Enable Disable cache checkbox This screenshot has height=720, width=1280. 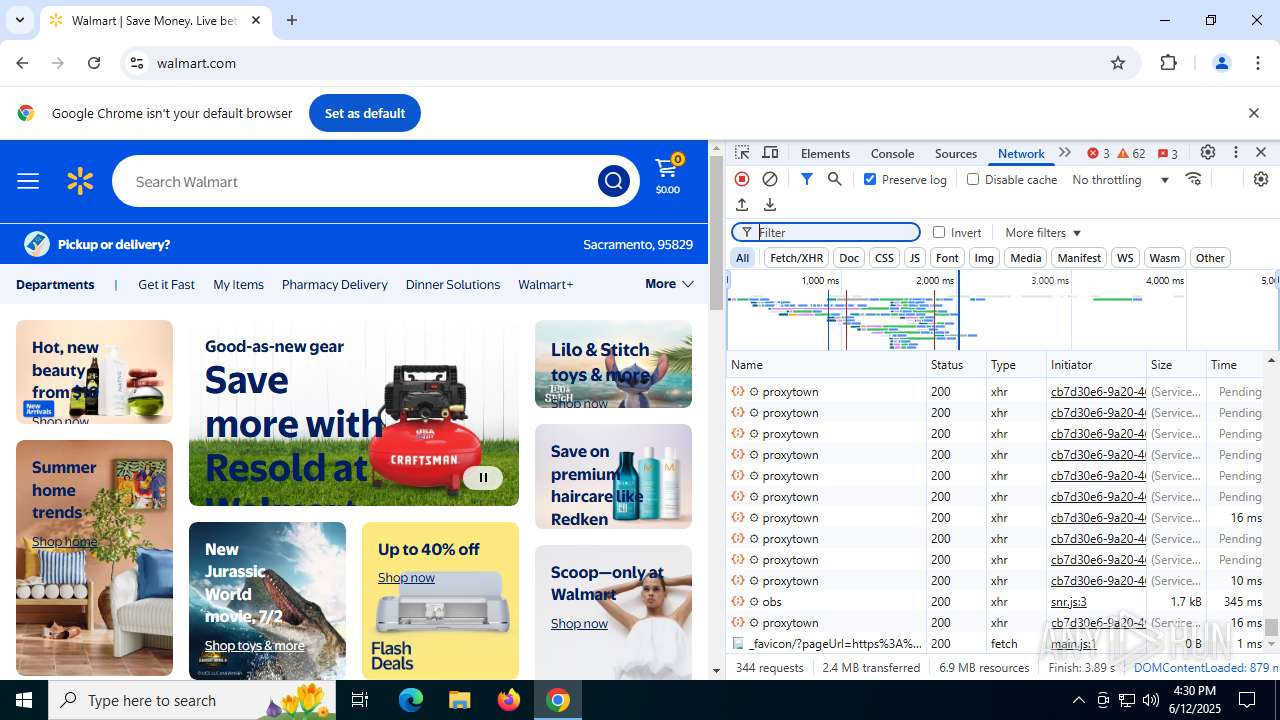[973, 179]
